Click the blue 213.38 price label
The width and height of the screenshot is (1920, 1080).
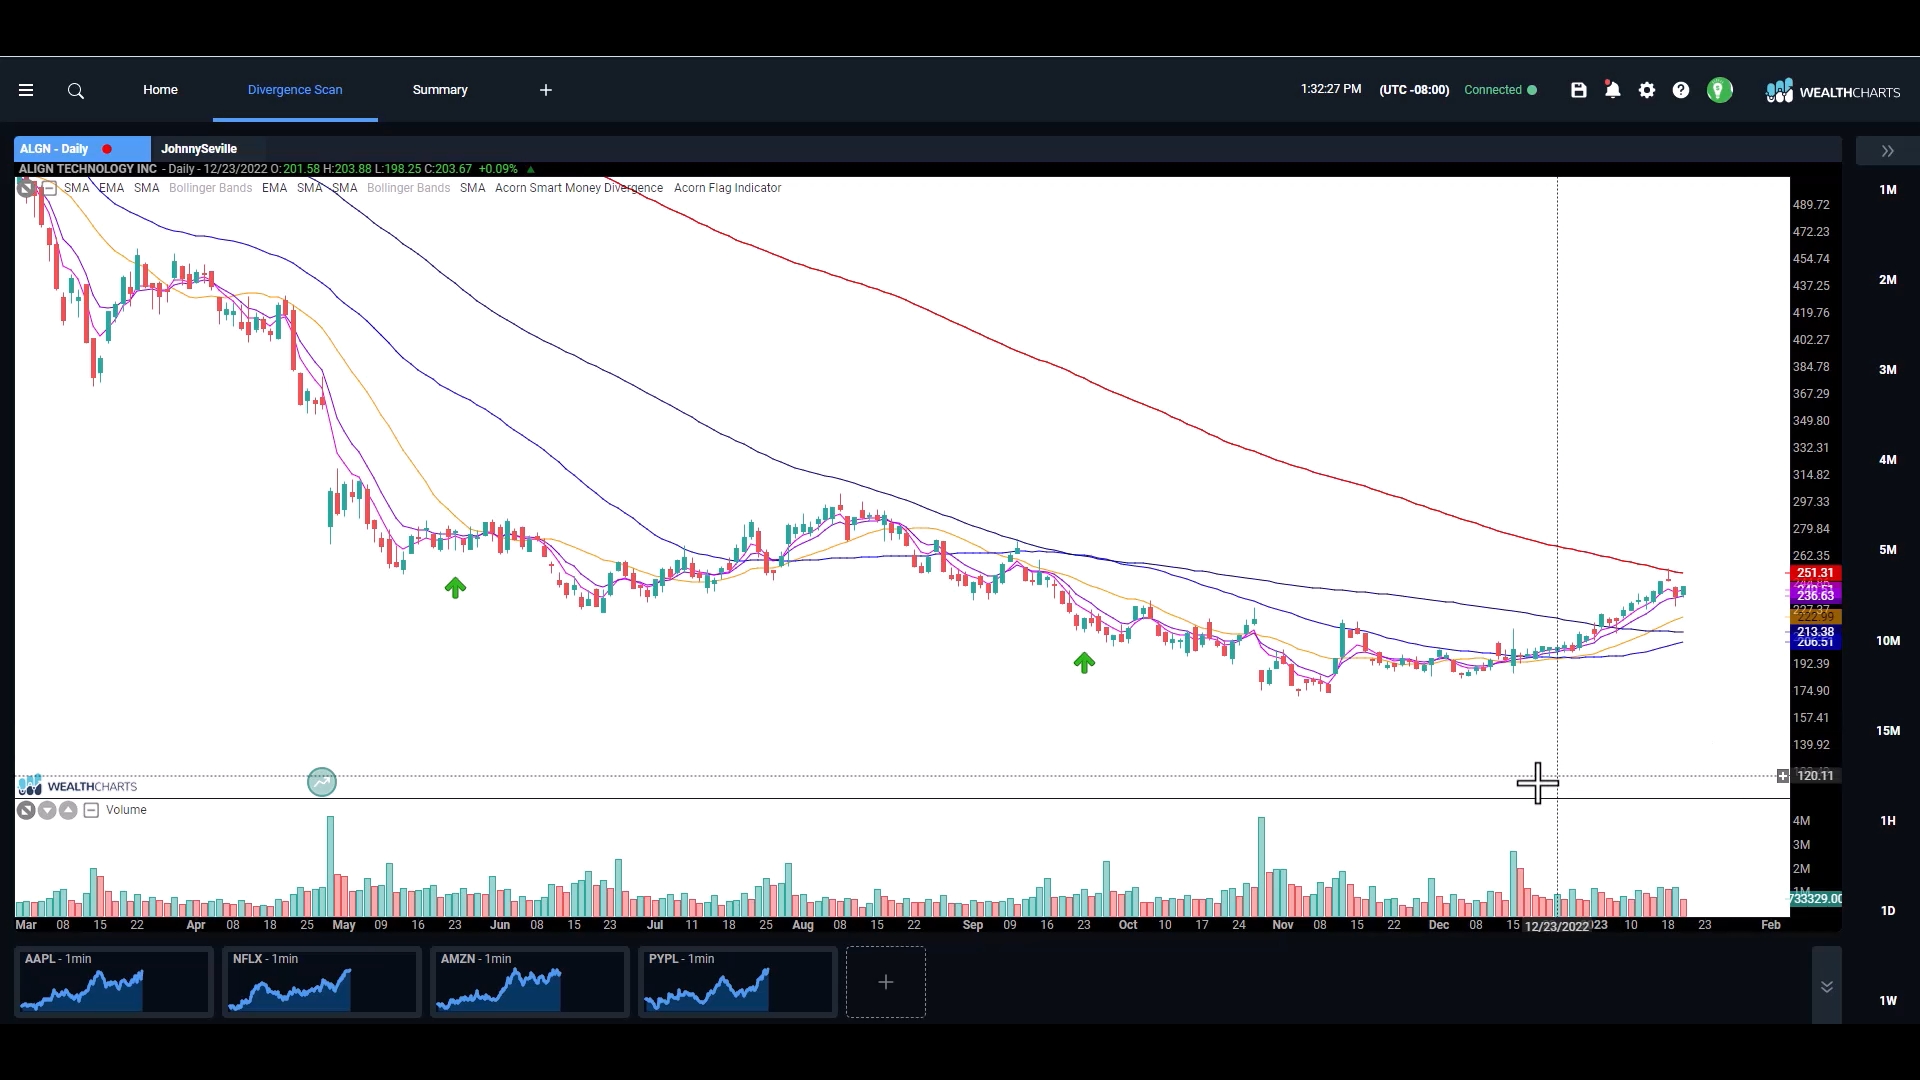(1815, 632)
